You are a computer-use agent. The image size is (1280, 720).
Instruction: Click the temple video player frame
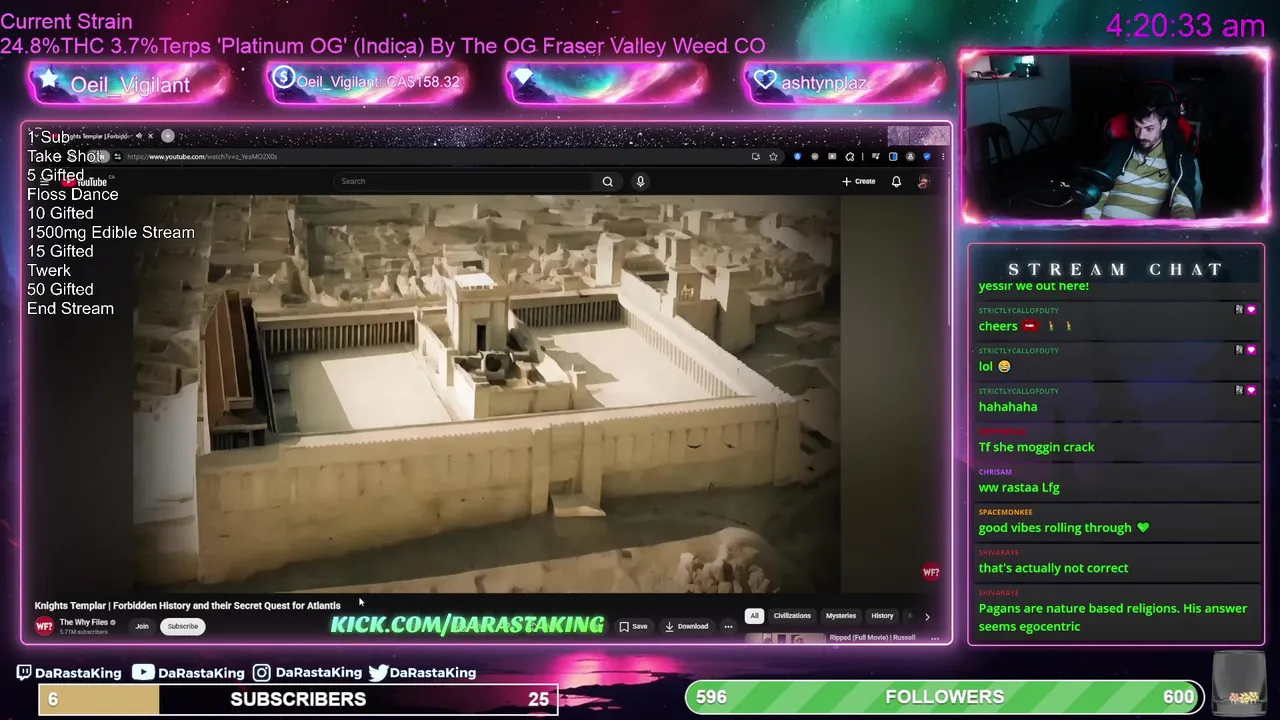(487, 394)
